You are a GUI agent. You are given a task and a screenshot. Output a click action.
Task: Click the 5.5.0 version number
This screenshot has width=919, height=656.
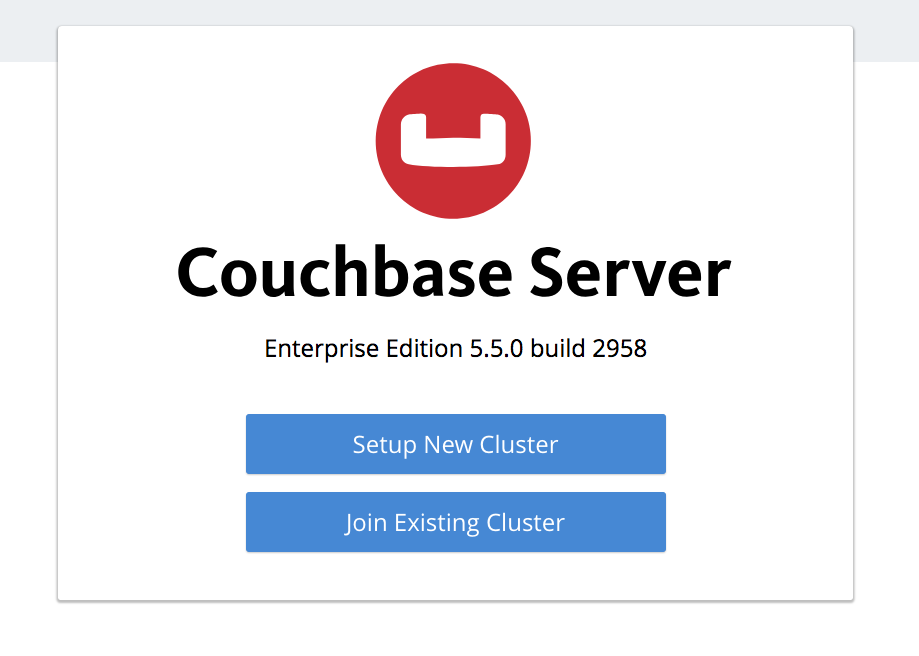coord(496,349)
